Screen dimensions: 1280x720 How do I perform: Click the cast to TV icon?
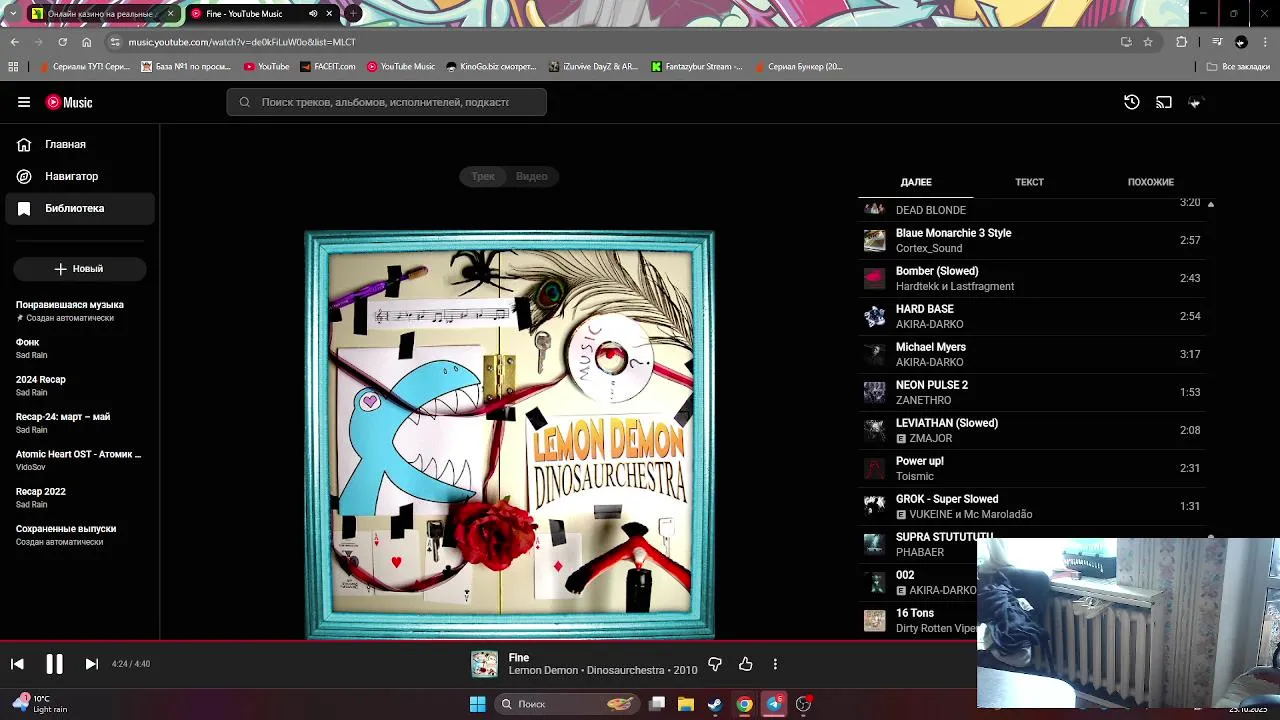(x=1164, y=102)
